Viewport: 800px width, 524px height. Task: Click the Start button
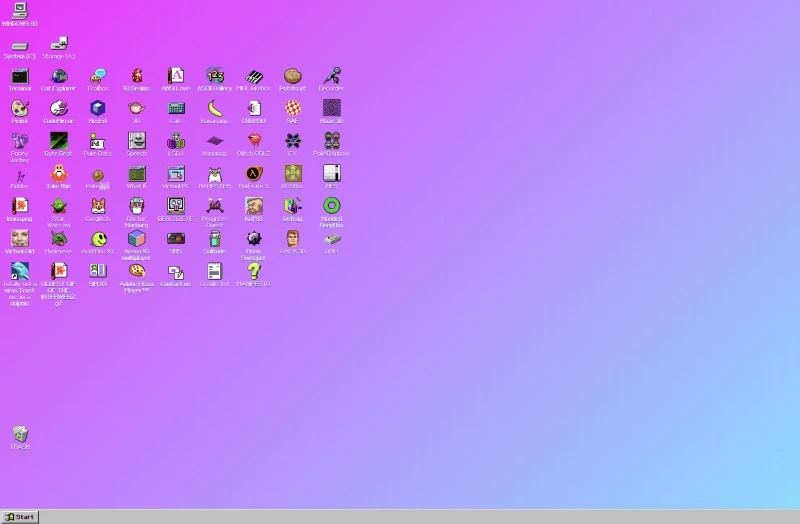click(x=20, y=517)
